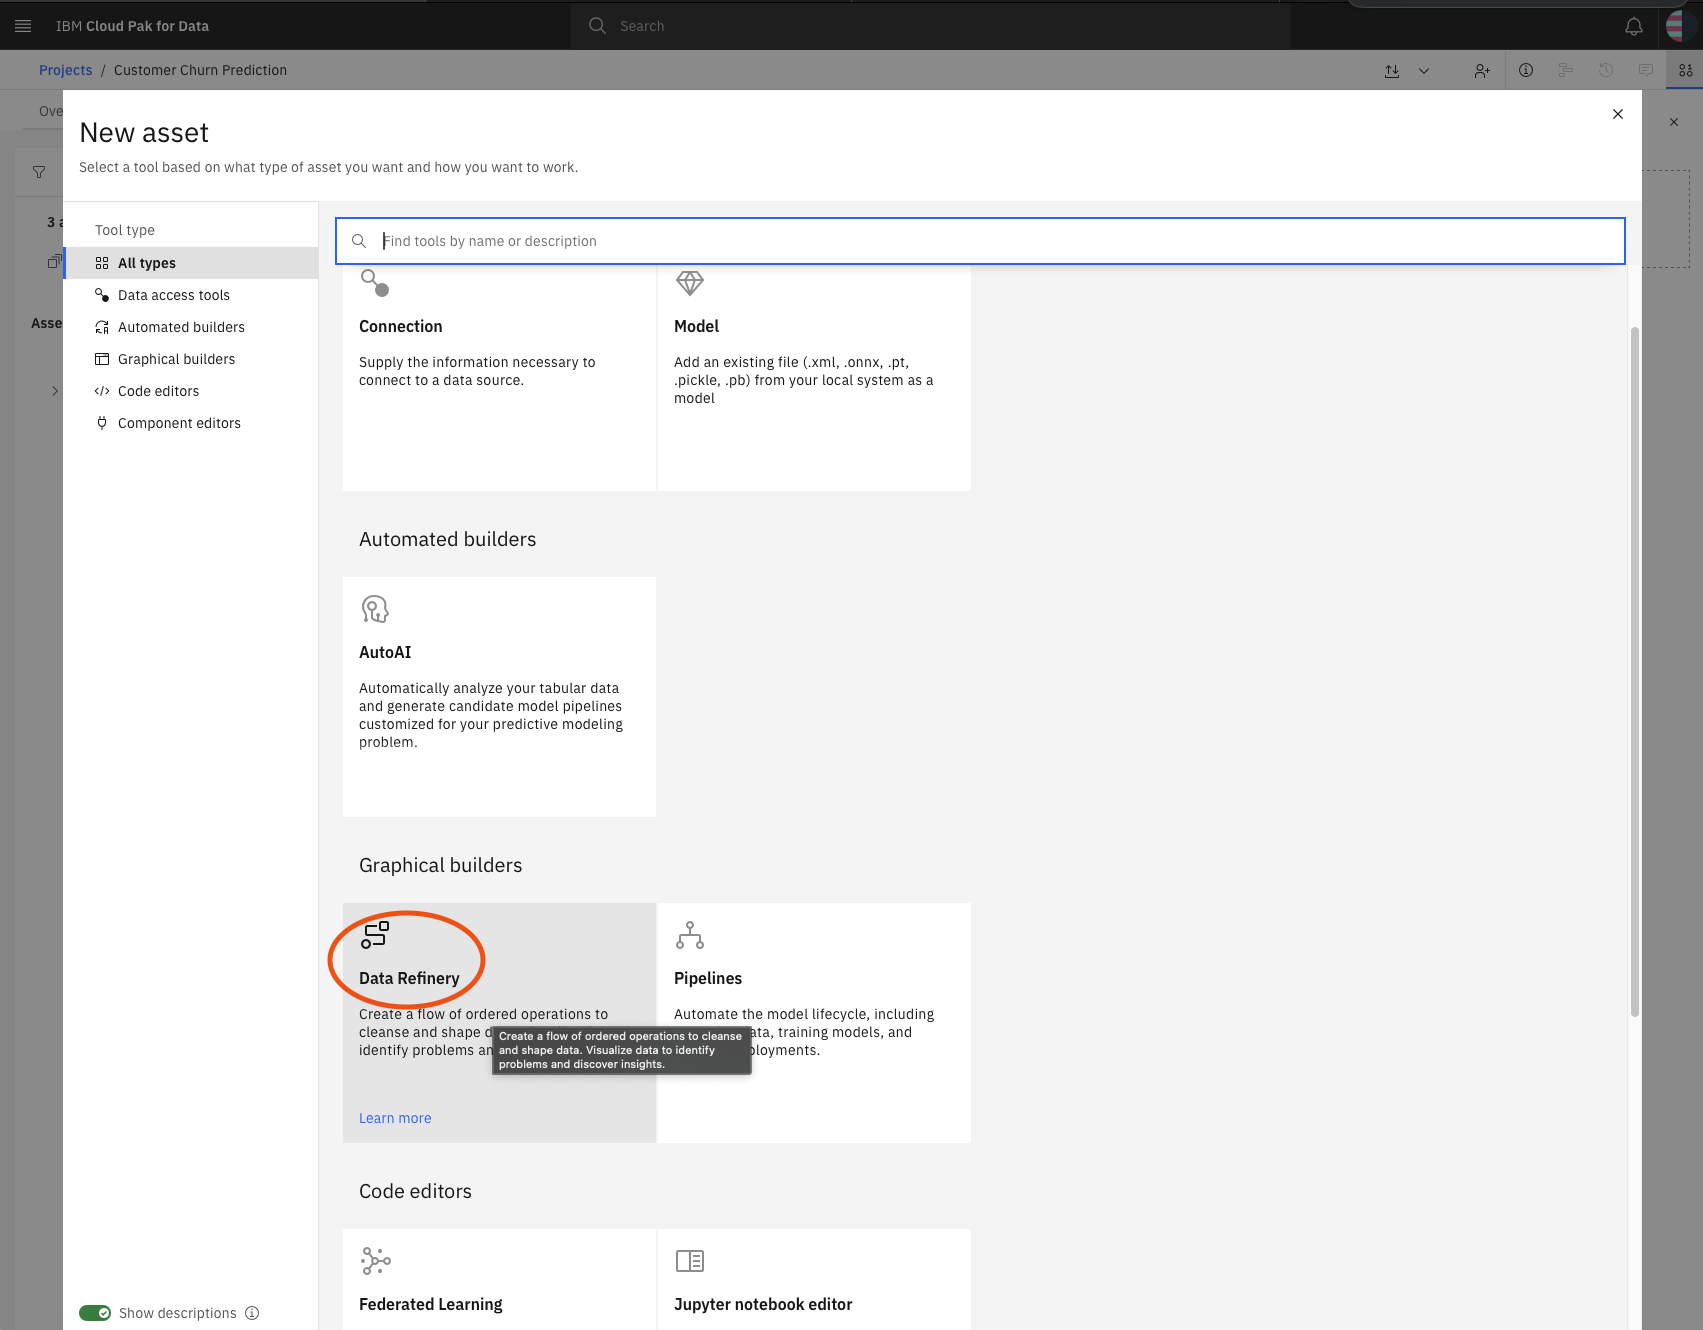Click the Graphical builders table icon
Screen dimensions: 1703x1330
tap(102, 359)
